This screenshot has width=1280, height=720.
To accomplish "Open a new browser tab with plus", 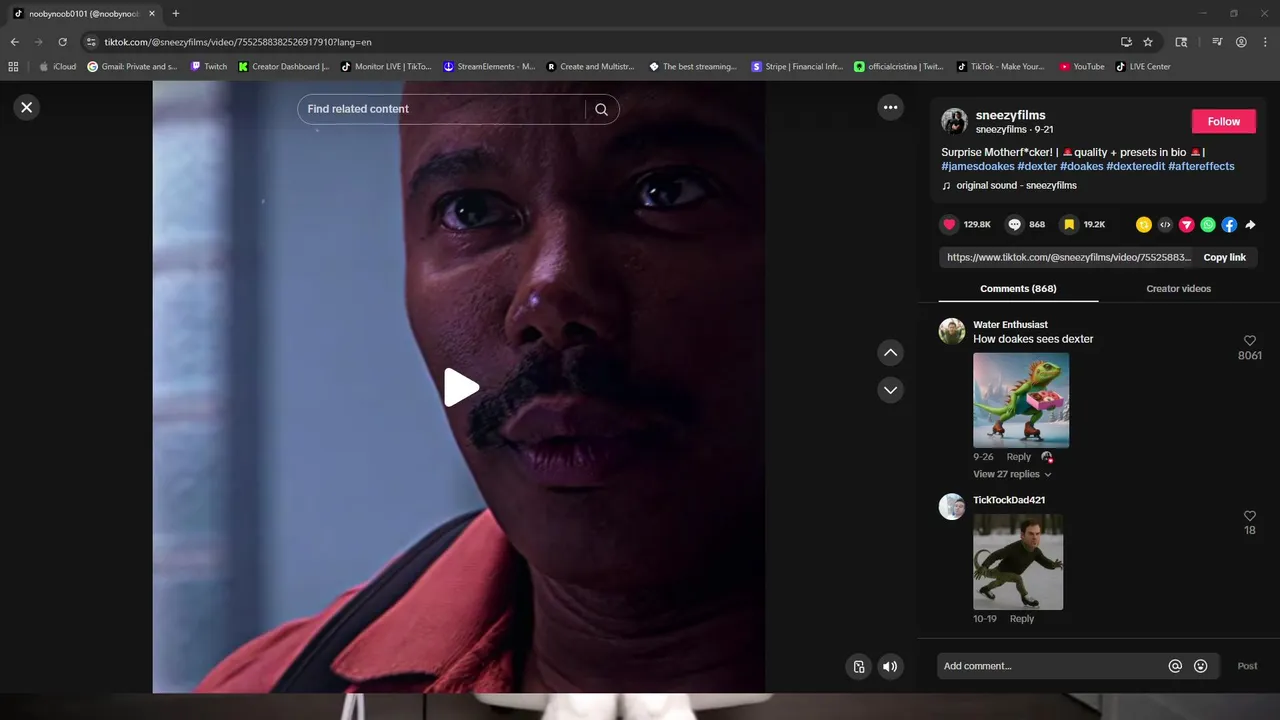I will (x=176, y=13).
